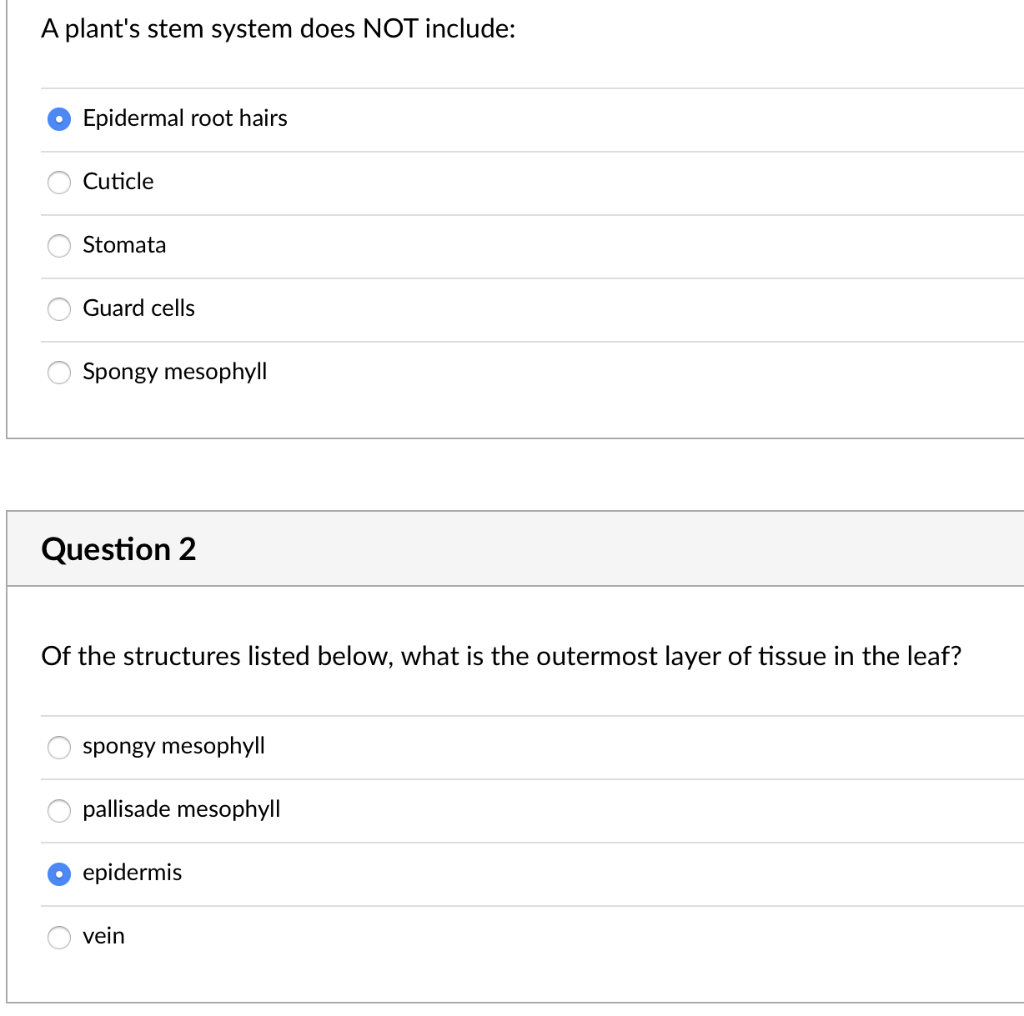Click the Guard cells answer label
This screenshot has height=1016, width=1024.
pyautogui.click(x=138, y=308)
